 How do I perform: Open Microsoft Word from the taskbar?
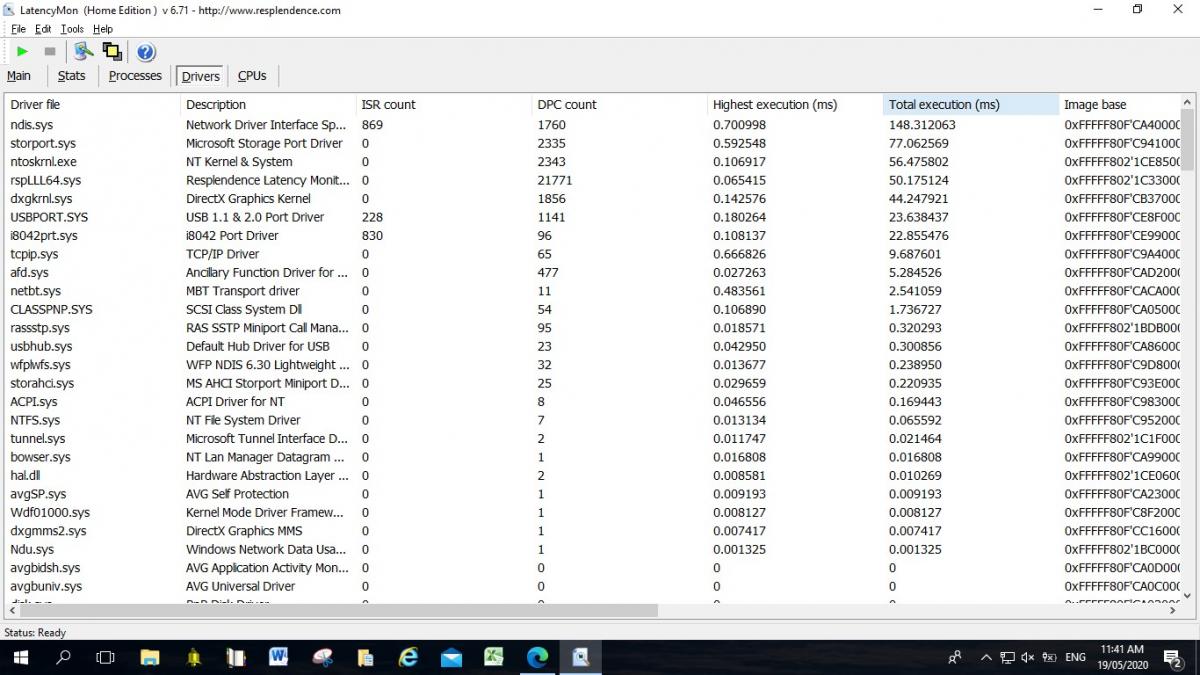279,657
